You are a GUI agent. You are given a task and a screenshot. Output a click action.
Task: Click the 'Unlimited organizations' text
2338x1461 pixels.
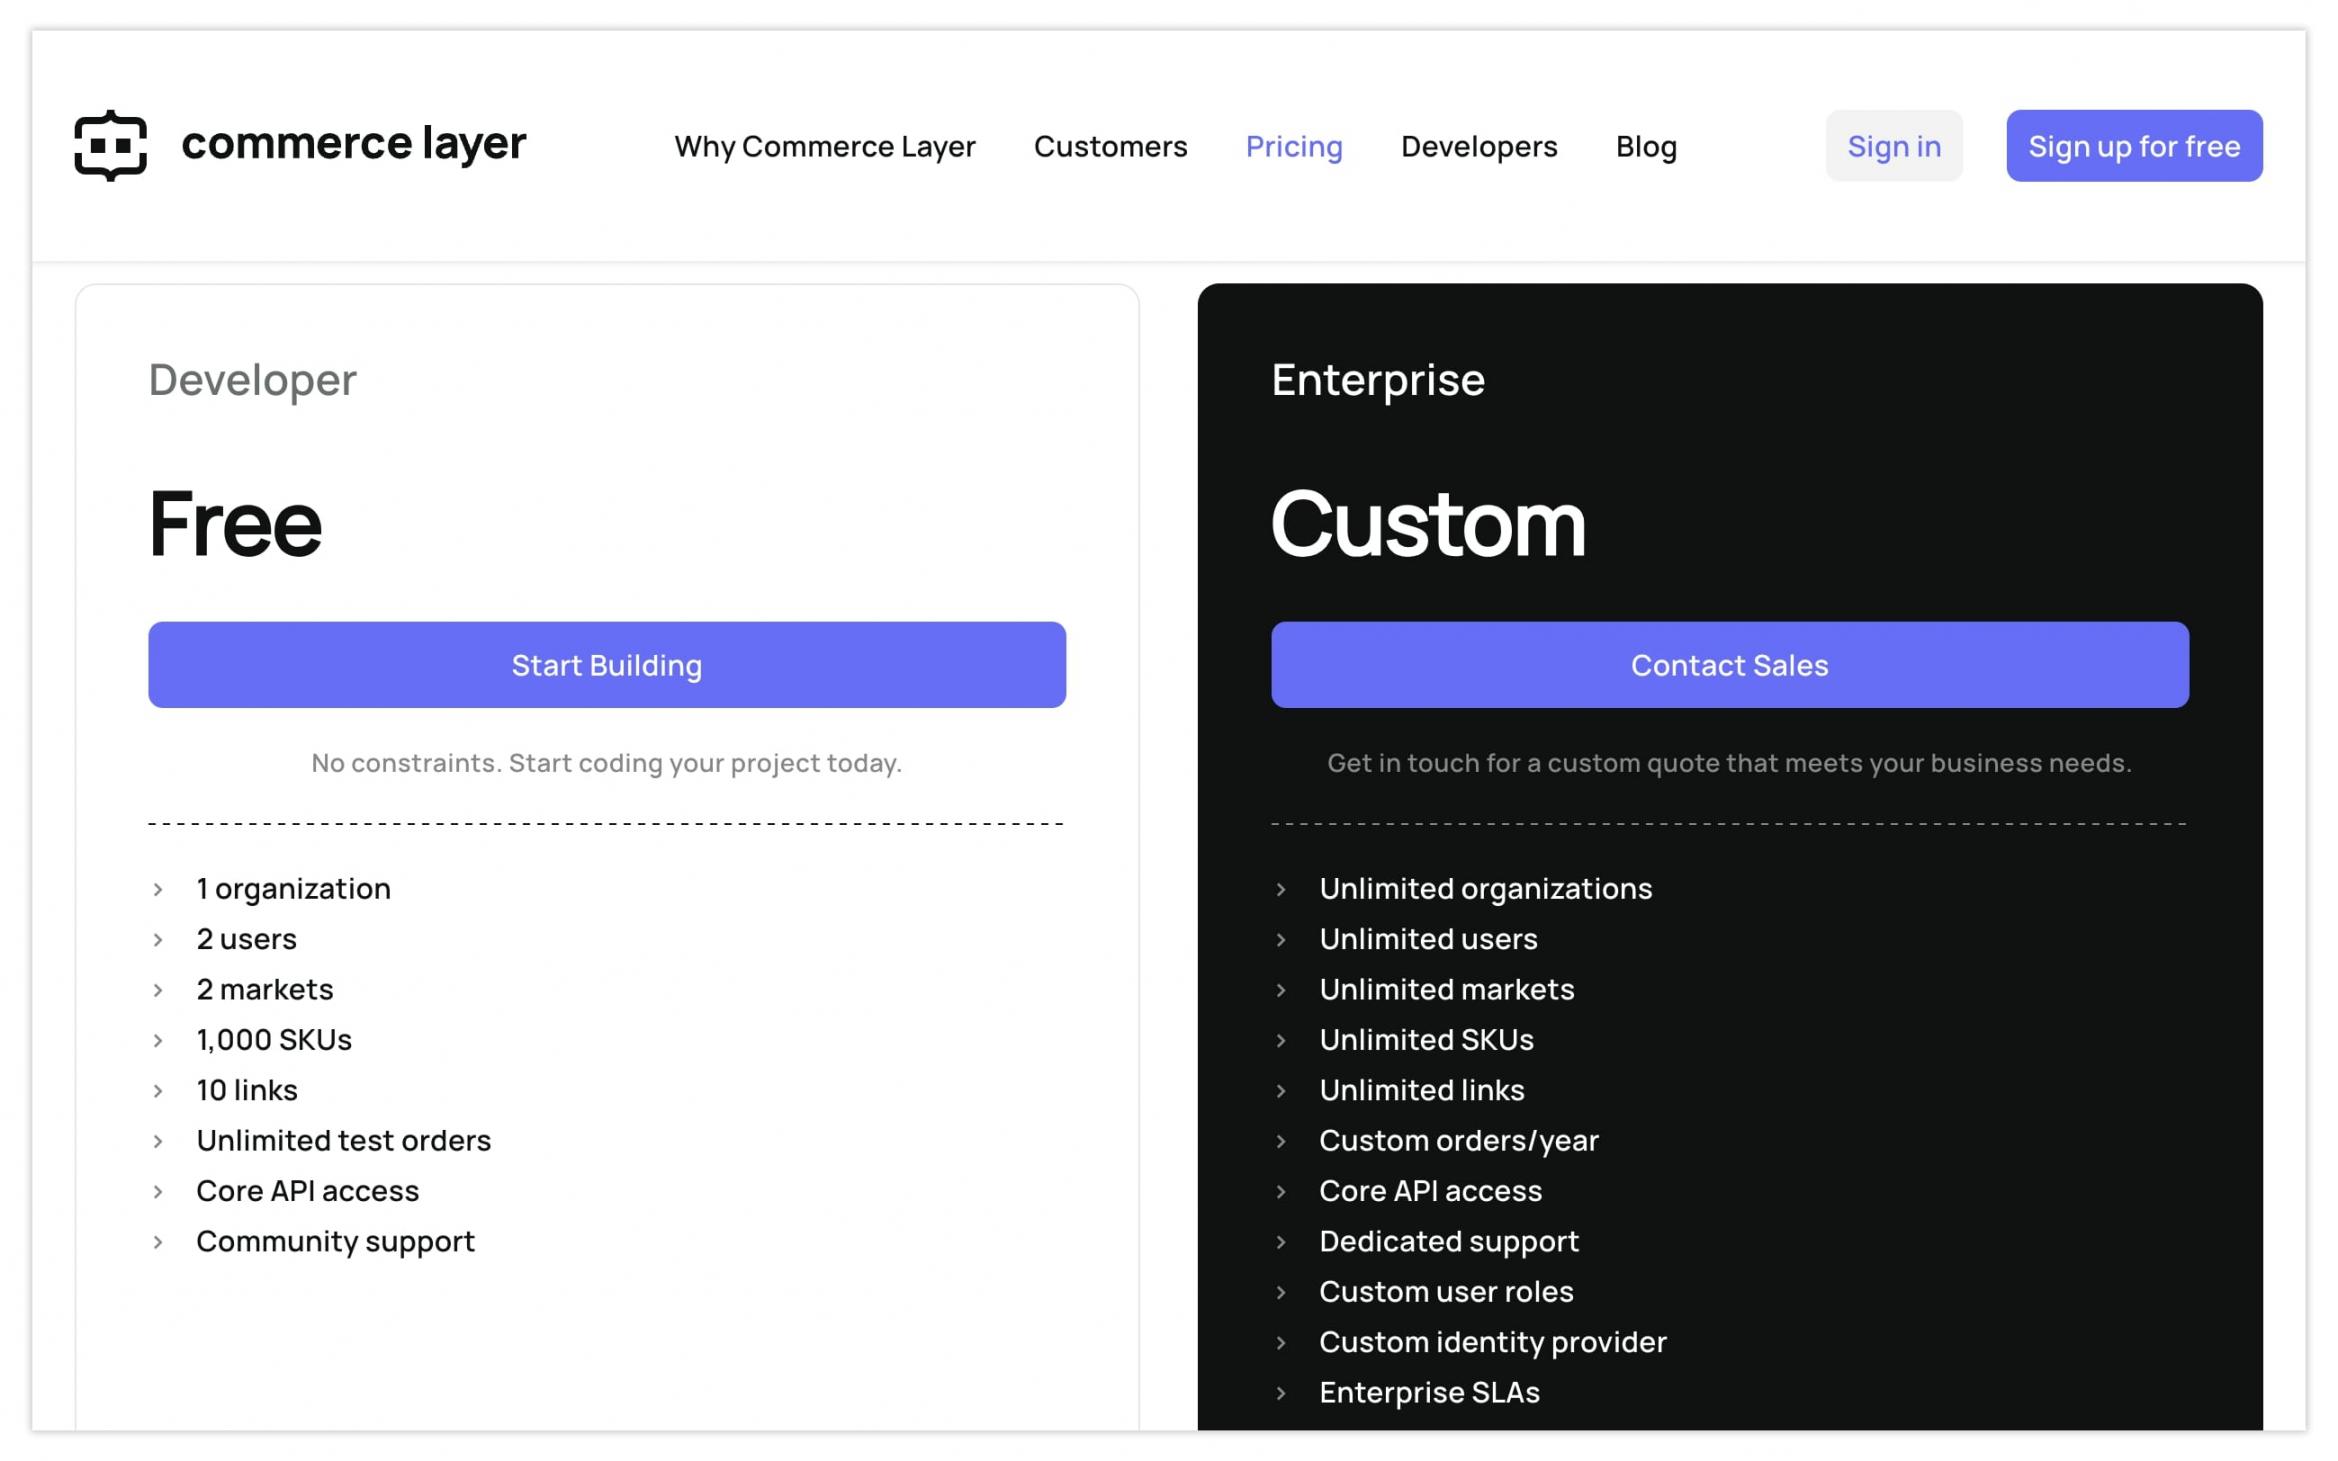tap(1486, 889)
